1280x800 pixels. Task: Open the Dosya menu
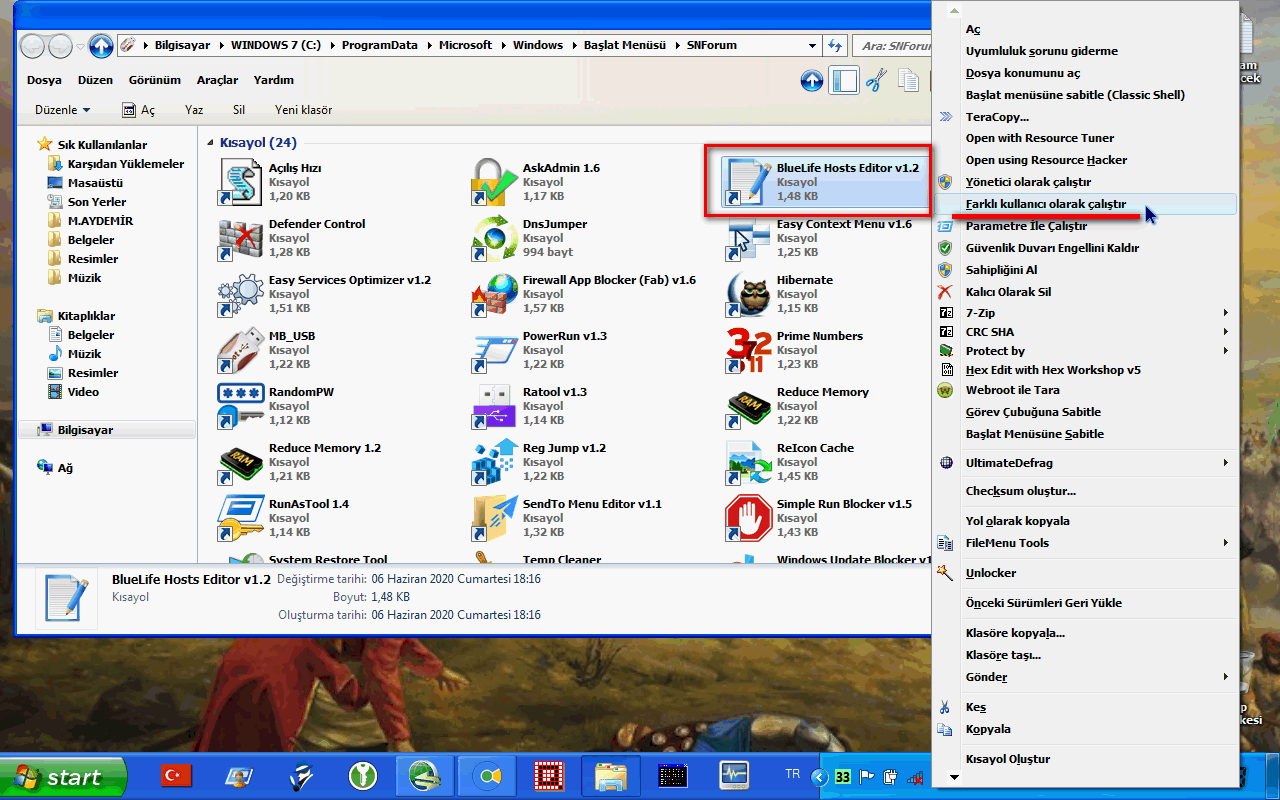click(44, 80)
